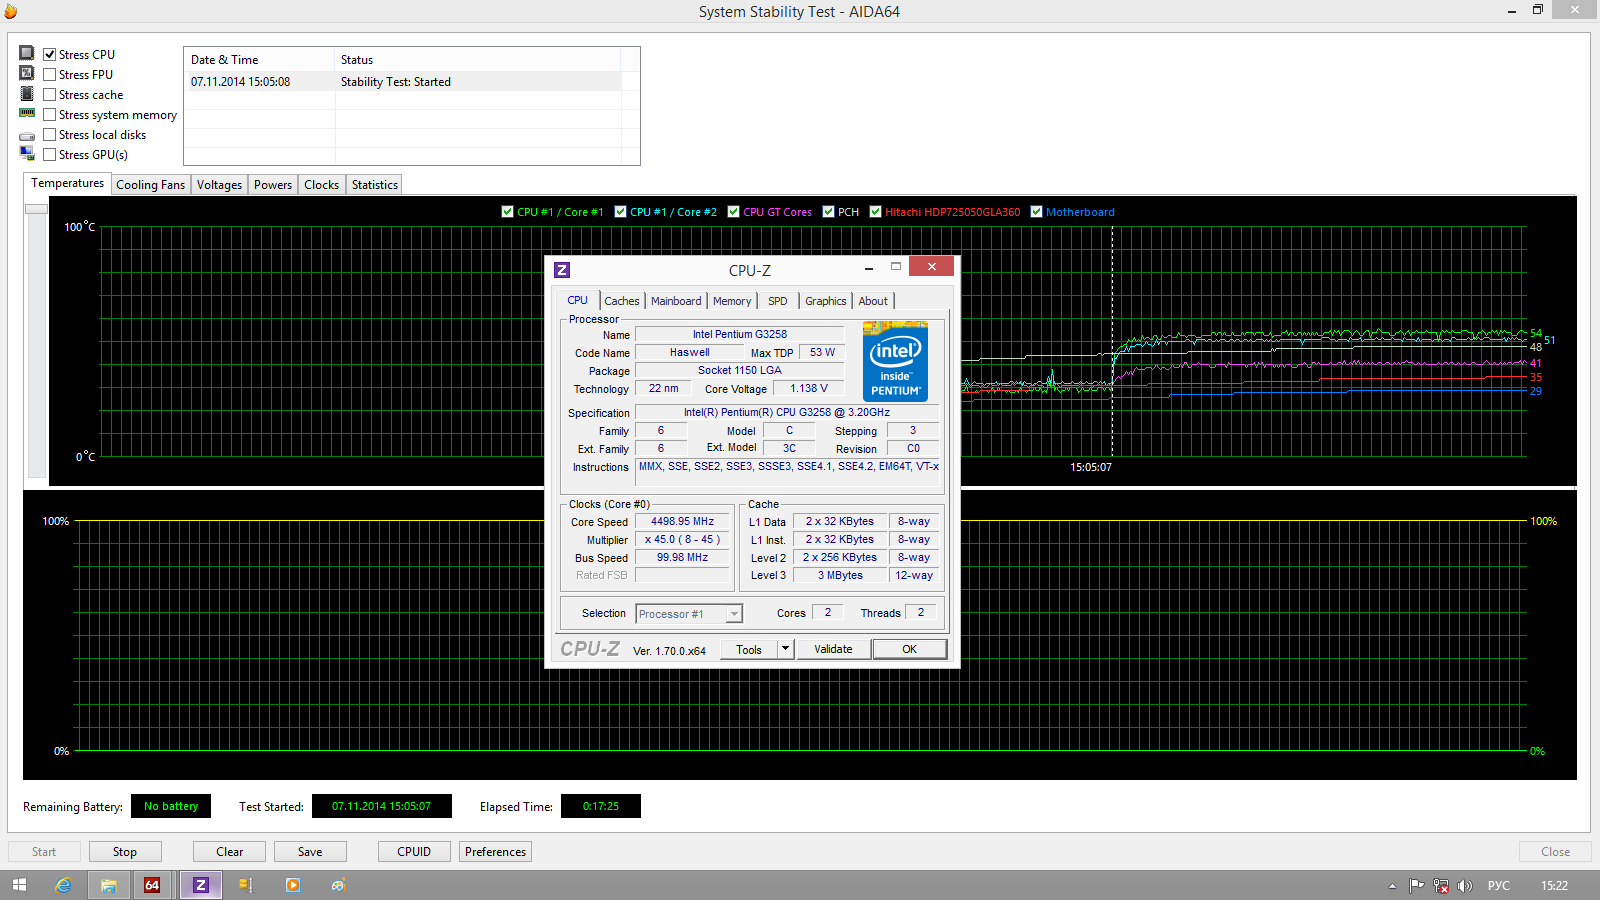Viewport: 1600px width, 900px height.
Task: Enable the Stress local disks checkbox
Action: tap(49, 134)
